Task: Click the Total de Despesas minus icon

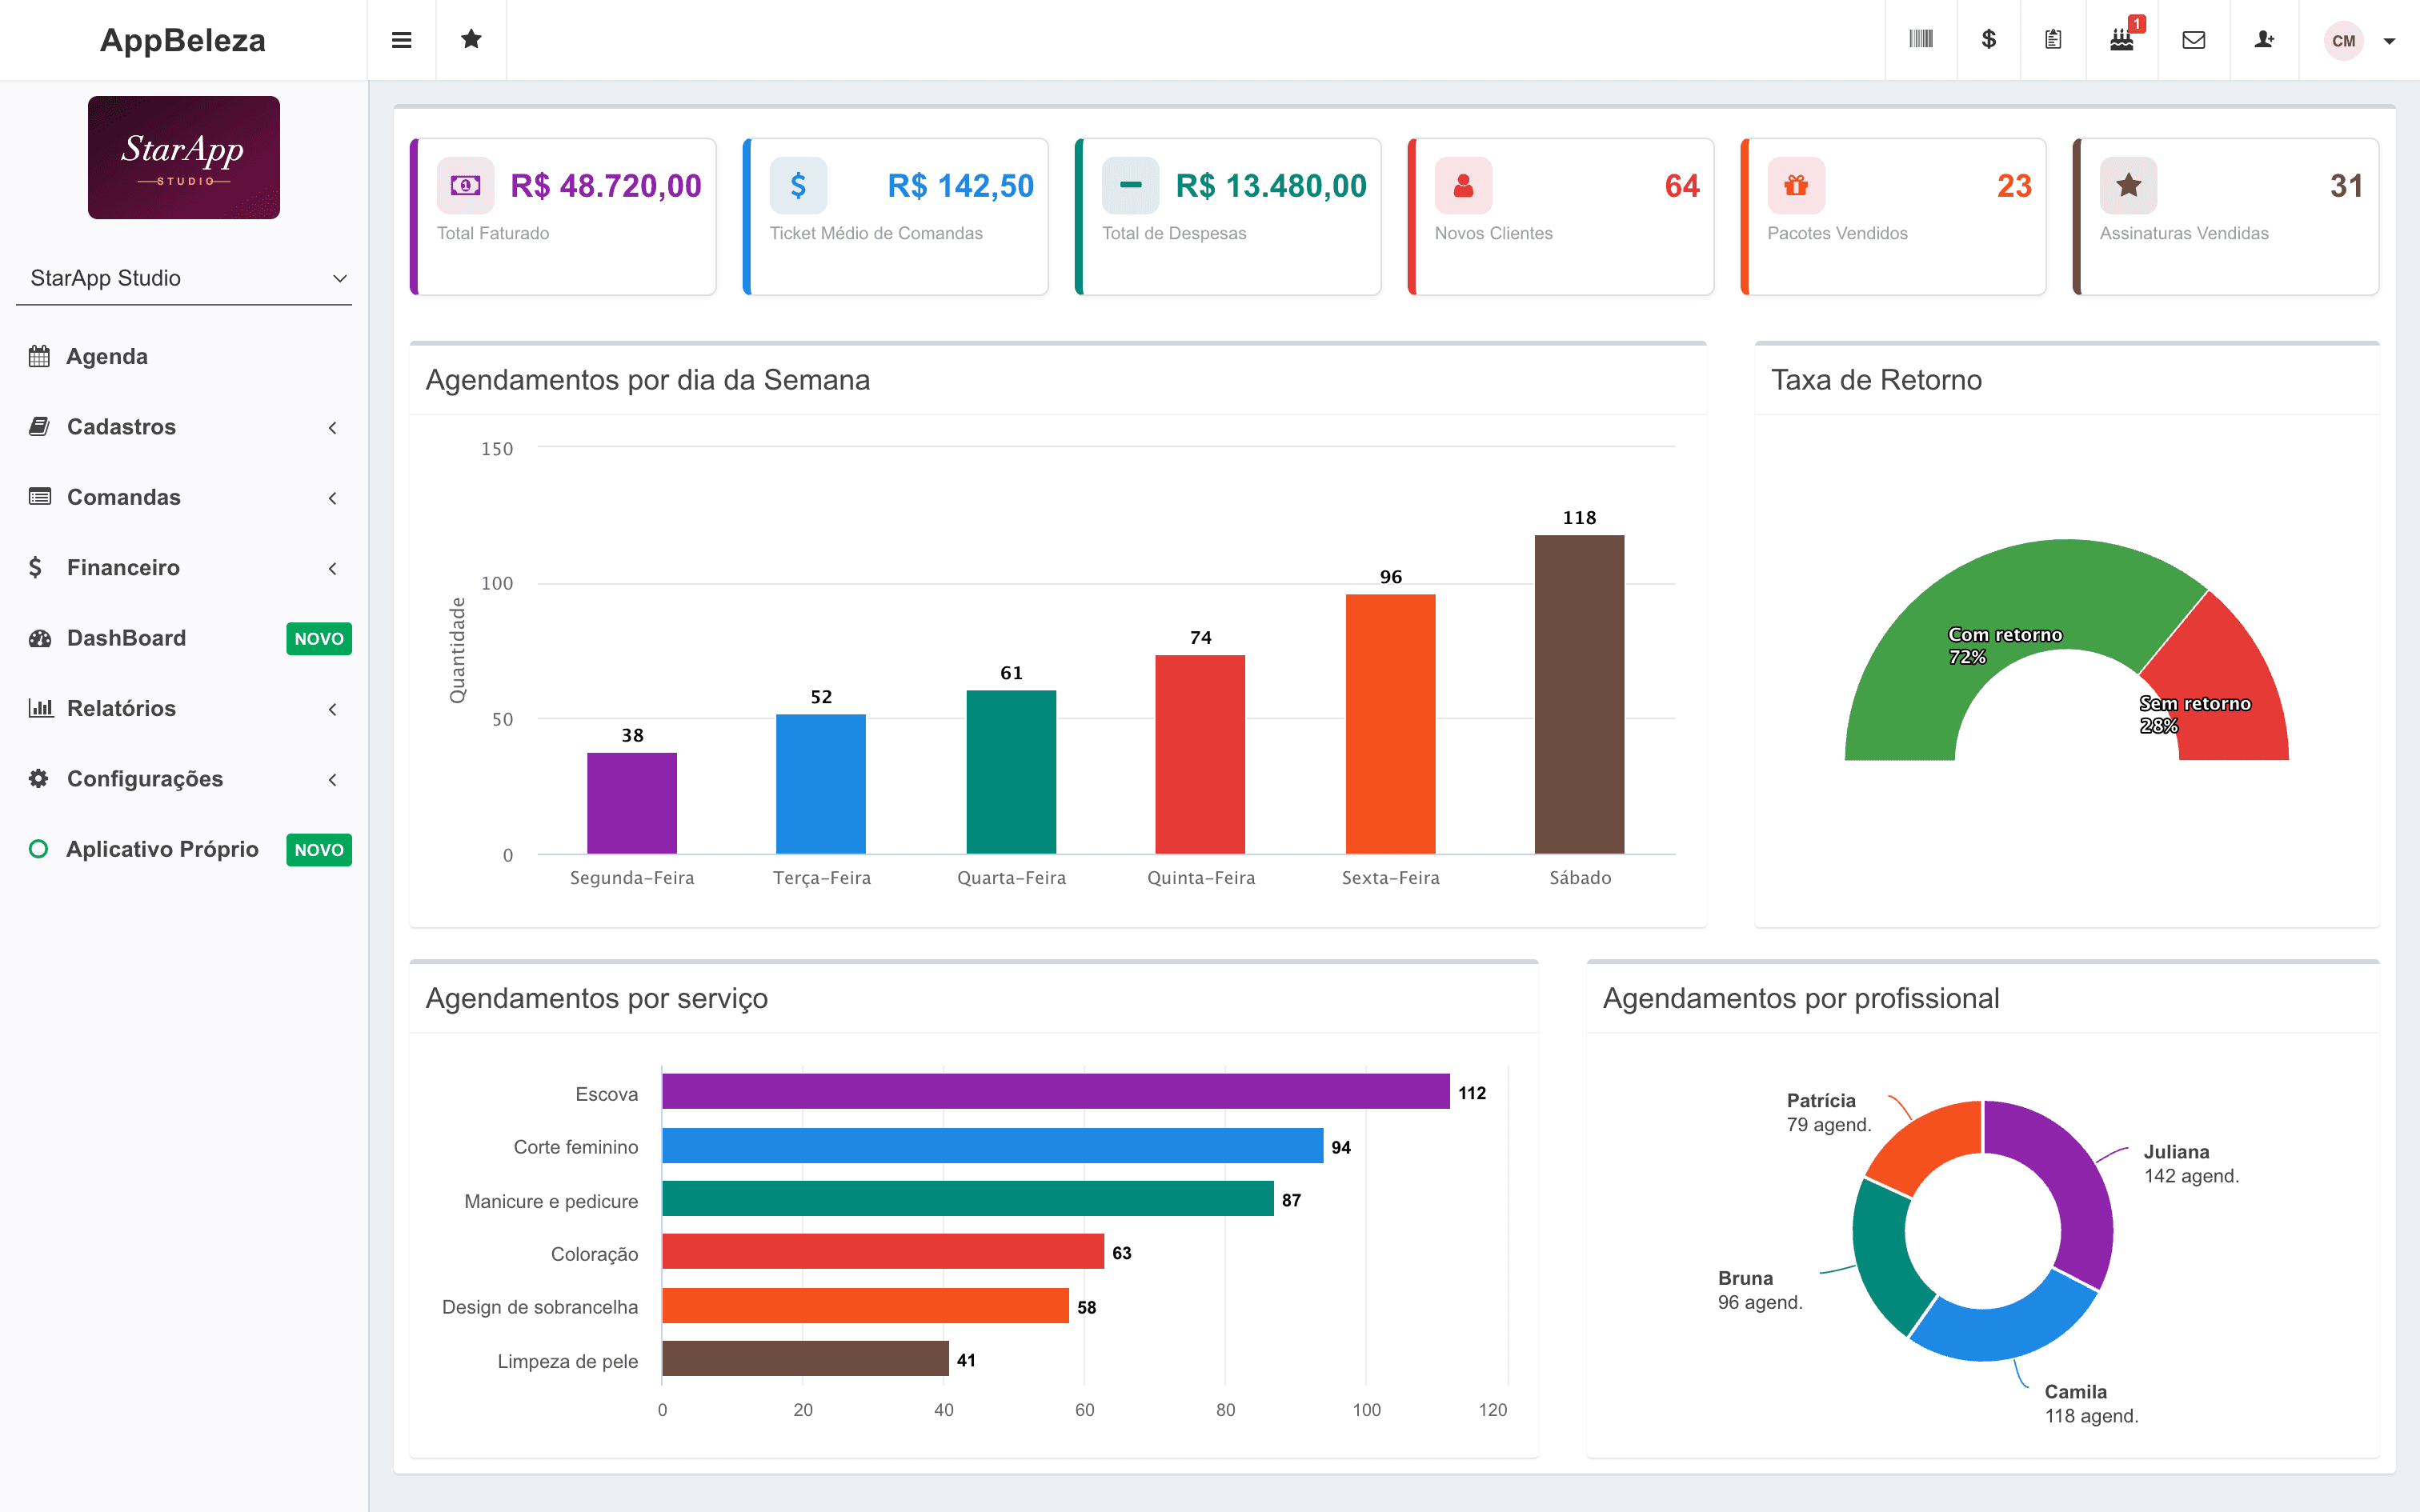Action: tap(1130, 185)
